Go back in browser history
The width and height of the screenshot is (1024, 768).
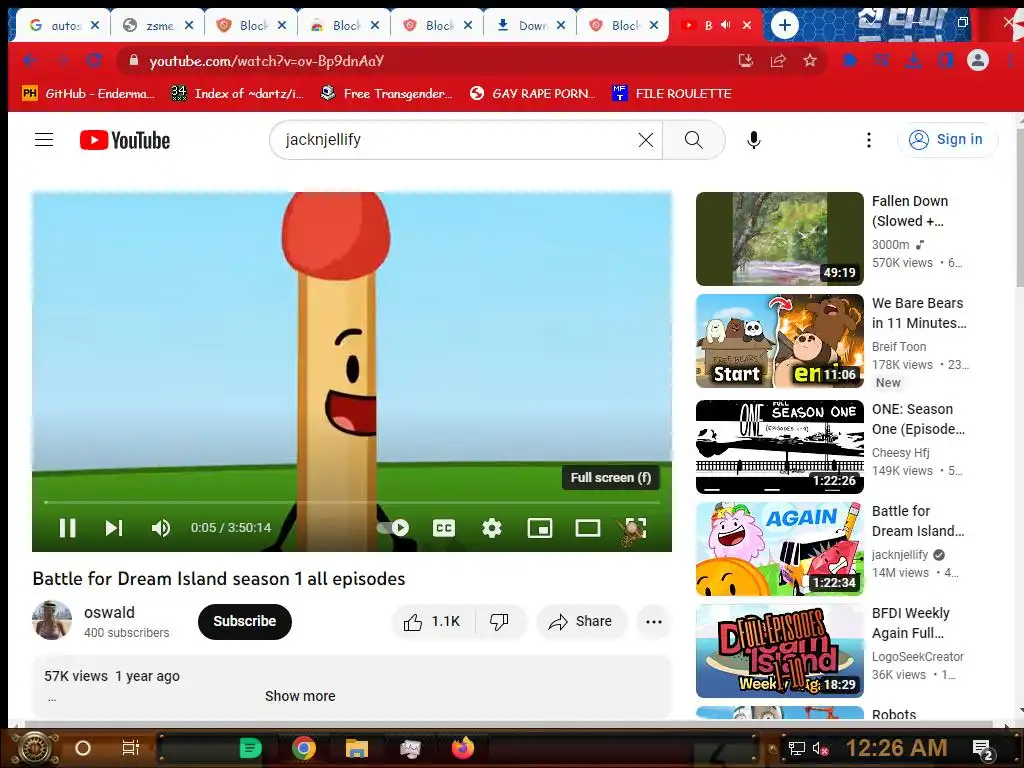pyautogui.click(x=30, y=61)
